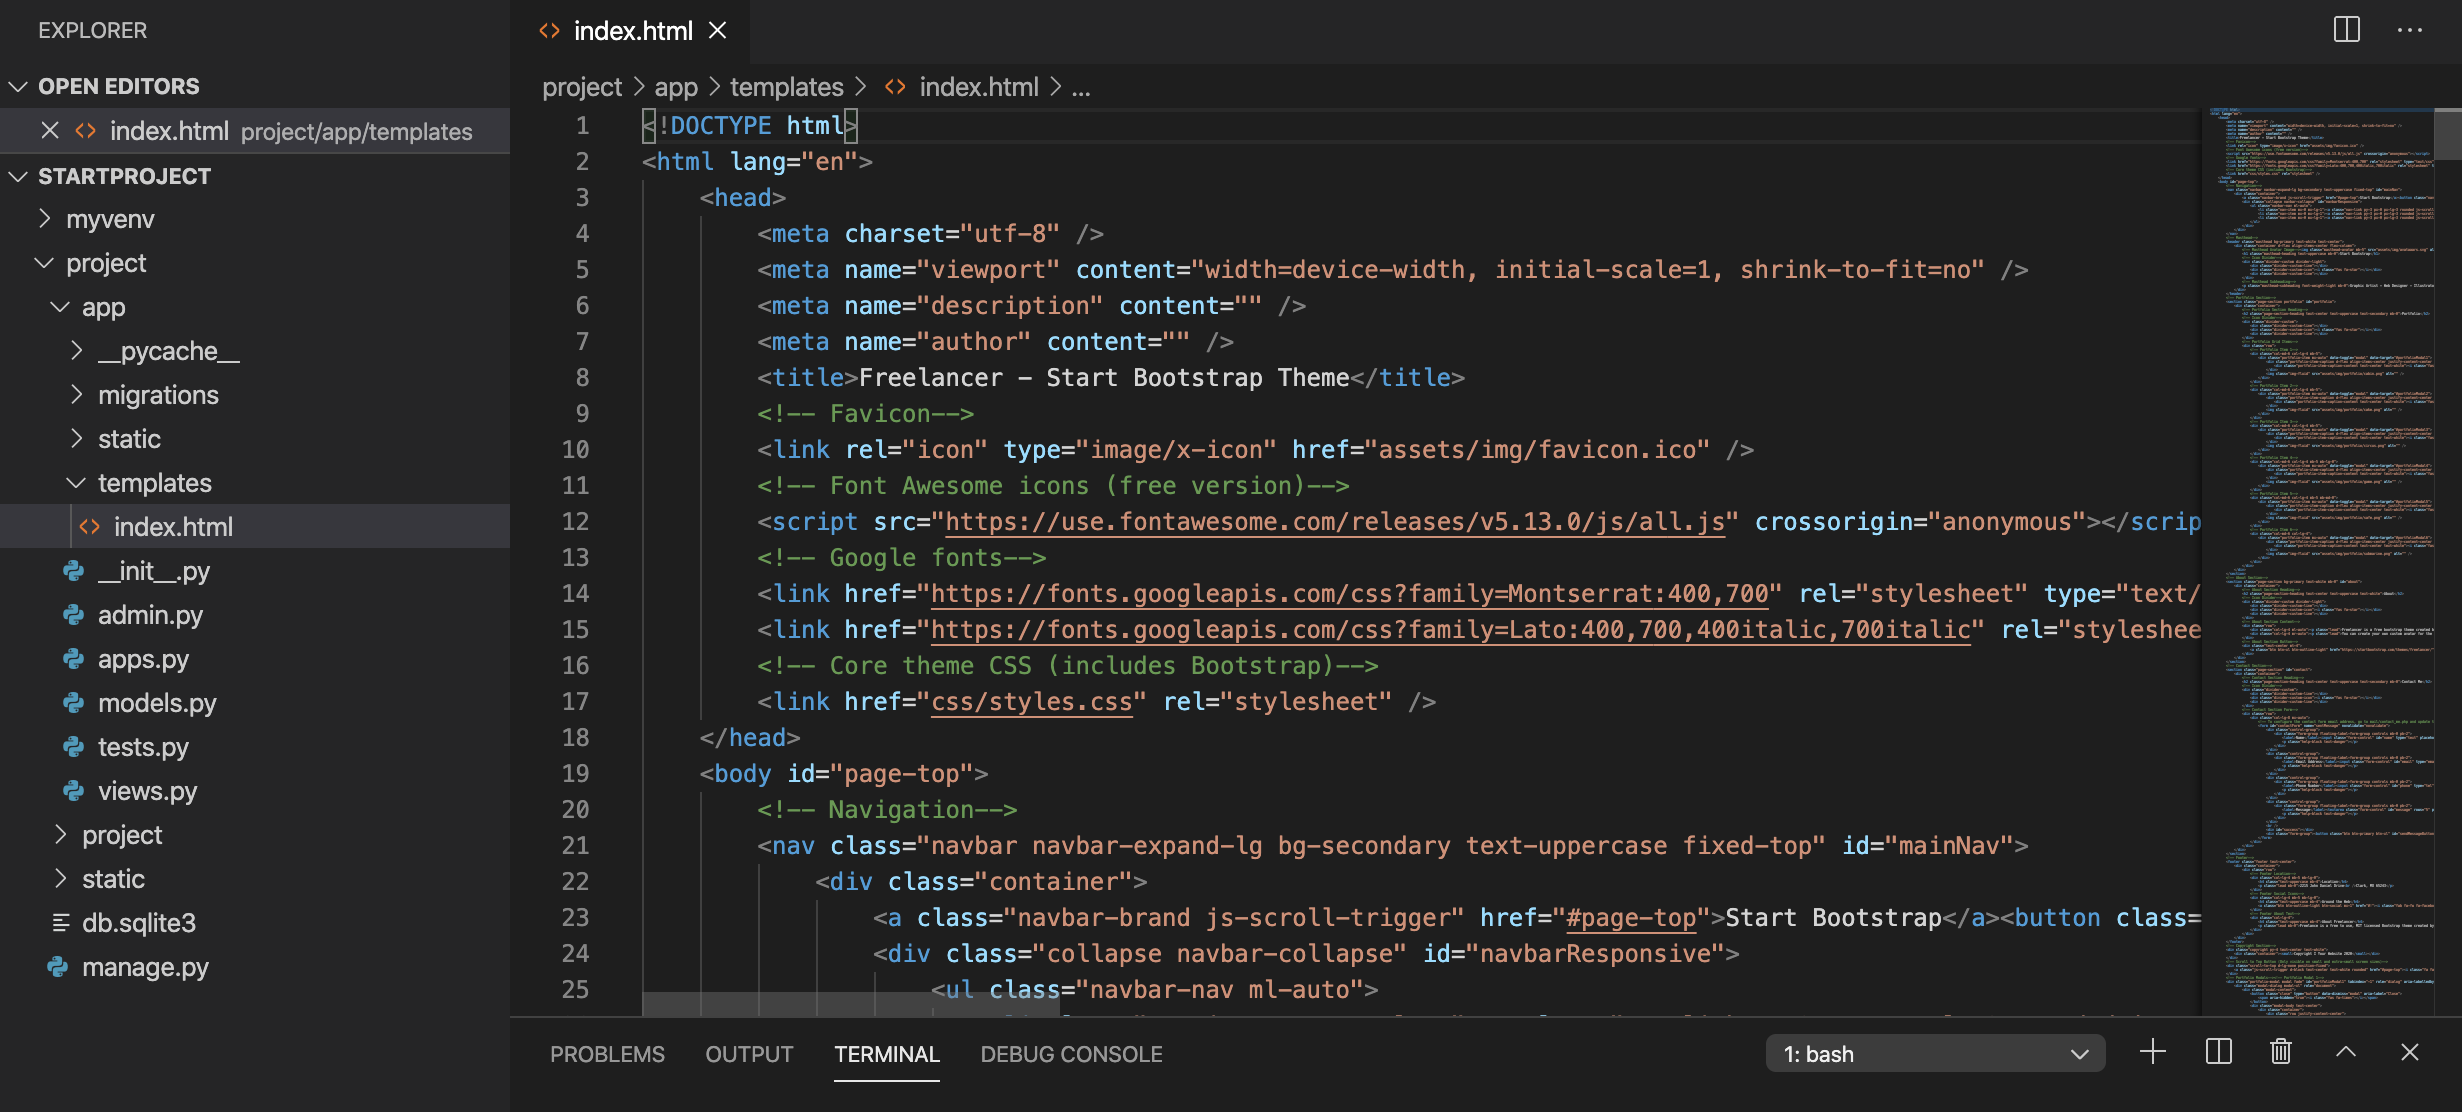The height and width of the screenshot is (1112, 2462).
Task: Switch to the DEBUG CONSOLE tab
Action: pyautogui.click(x=1071, y=1054)
